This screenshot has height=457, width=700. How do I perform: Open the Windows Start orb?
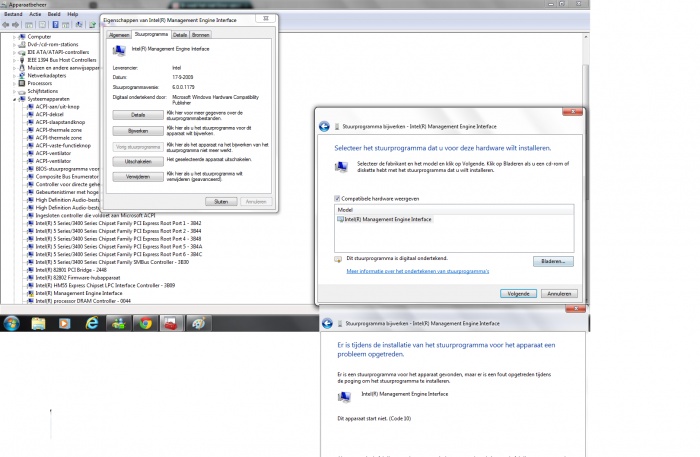12,323
